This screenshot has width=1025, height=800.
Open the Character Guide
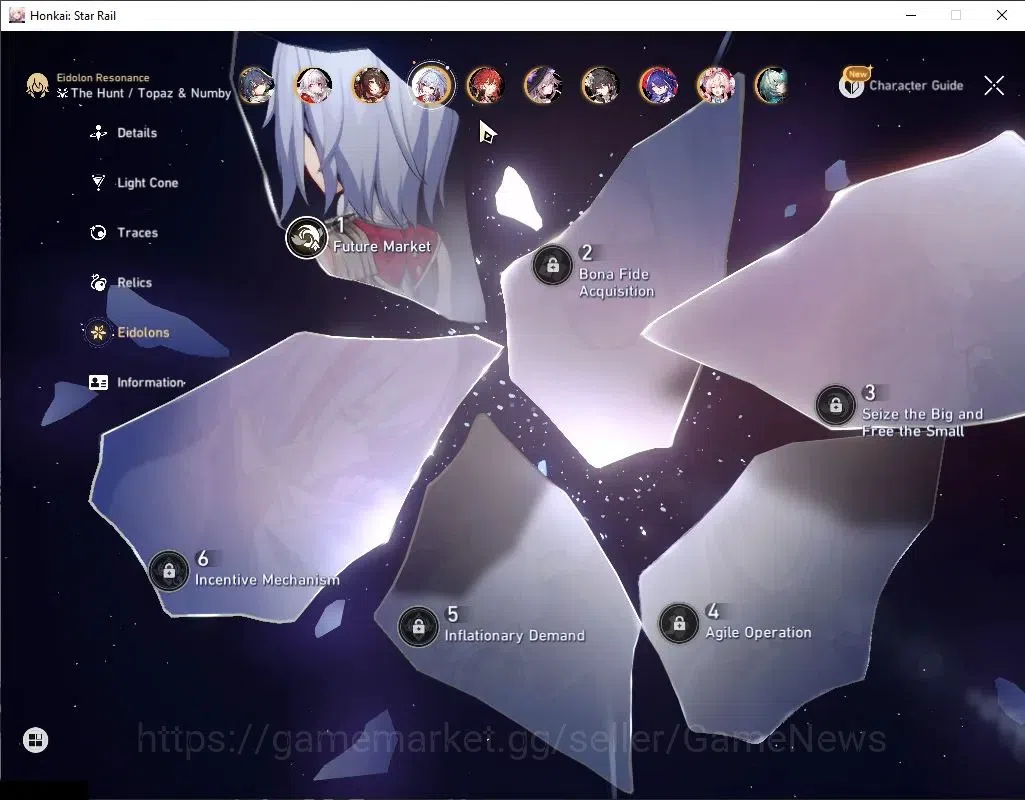901,84
